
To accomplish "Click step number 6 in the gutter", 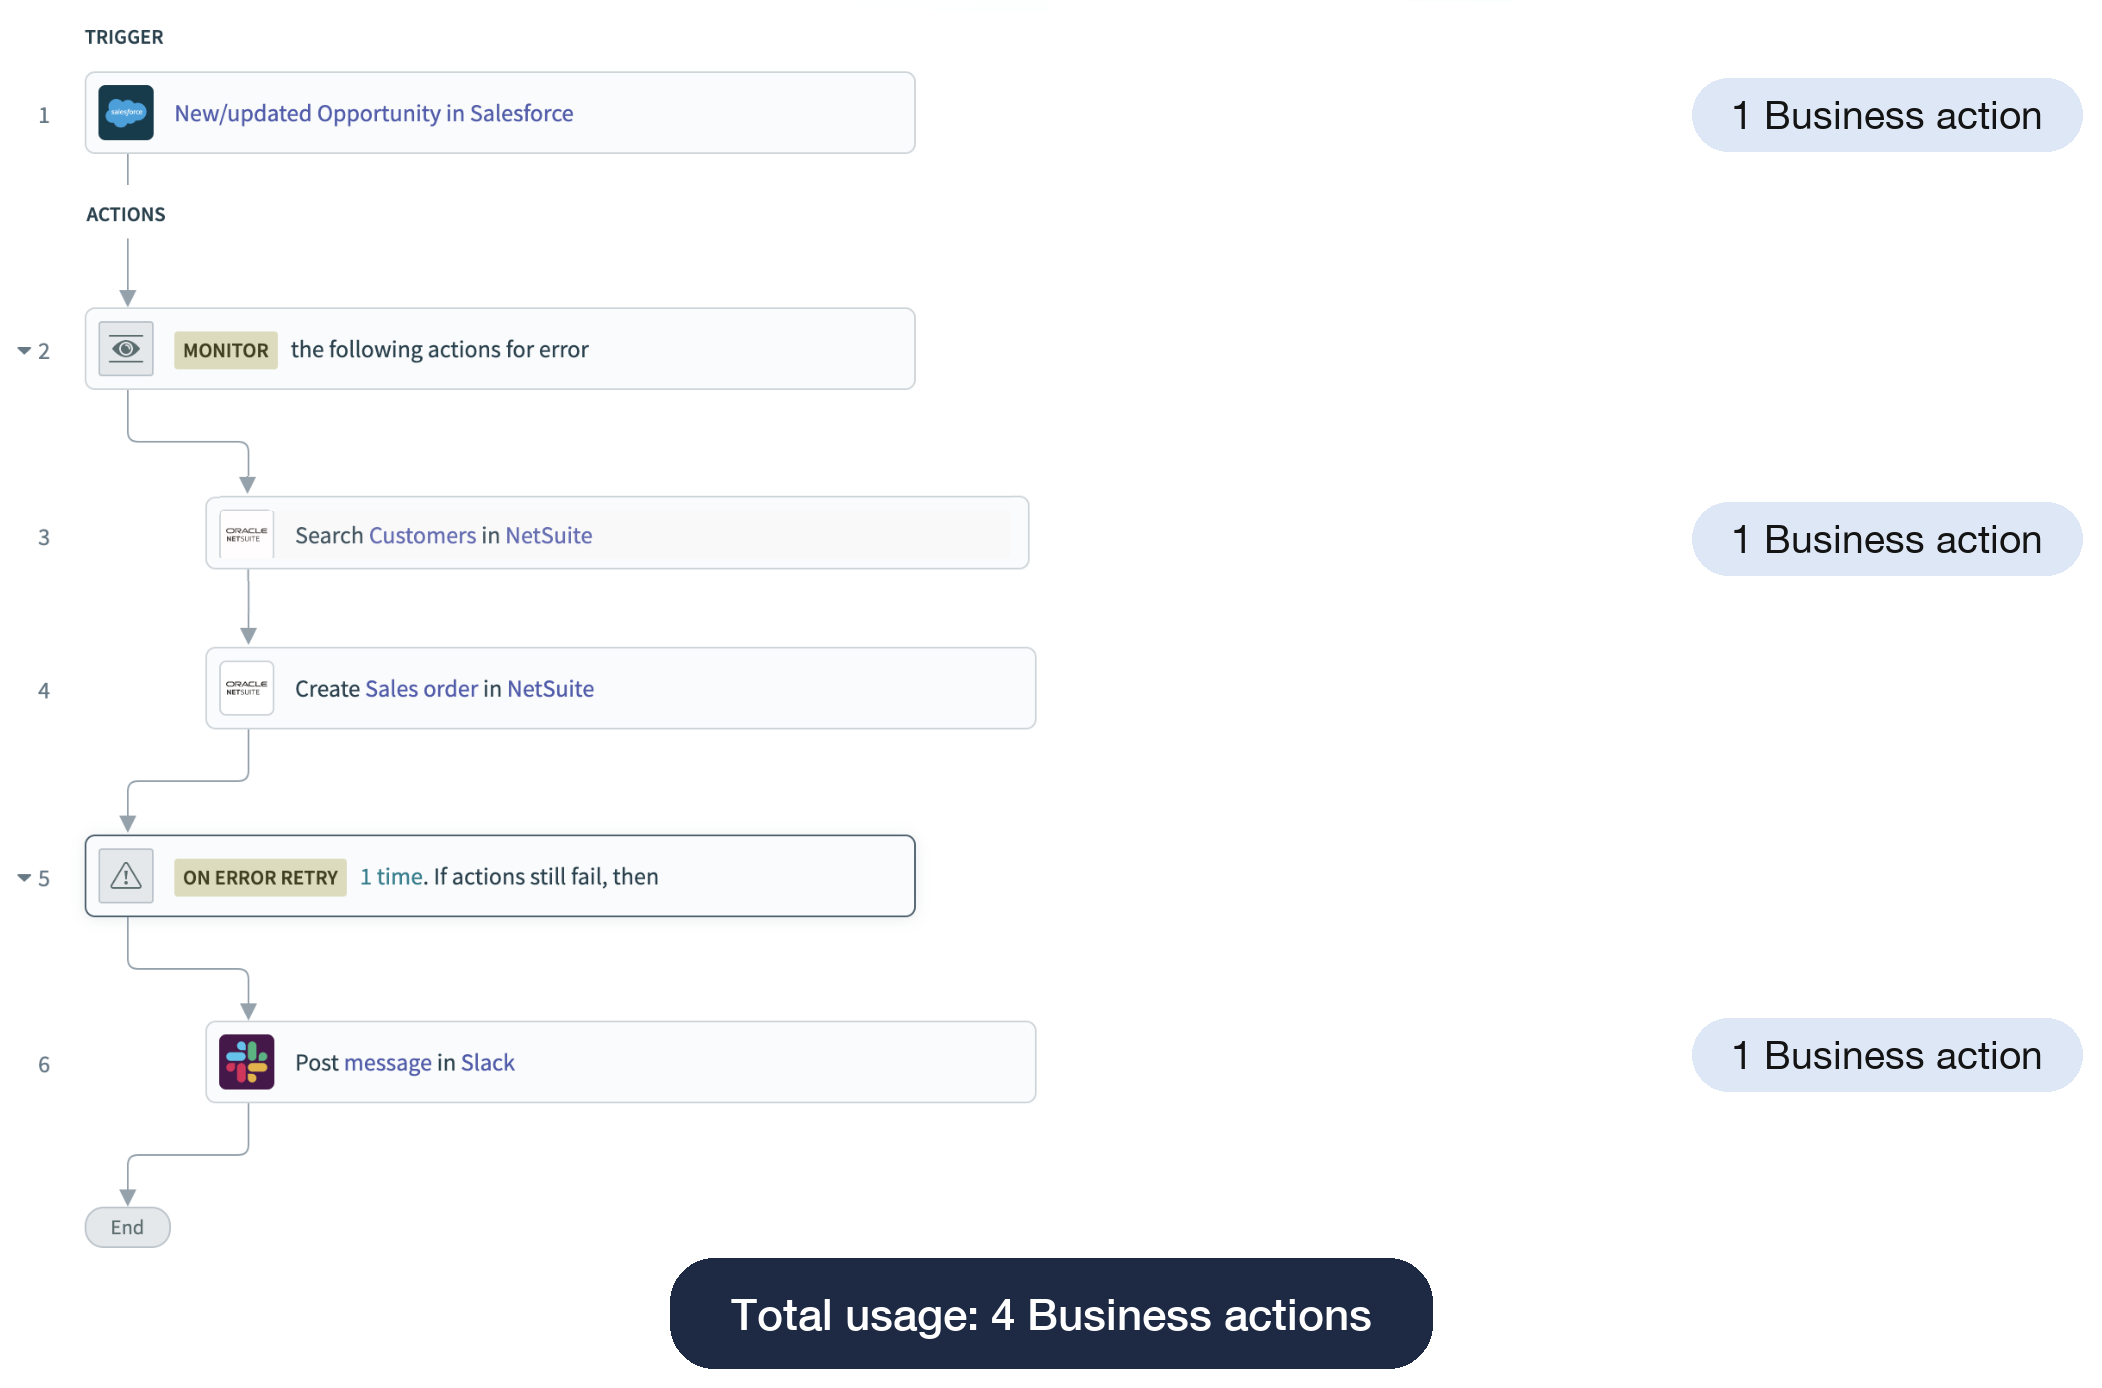I will tap(44, 1065).
